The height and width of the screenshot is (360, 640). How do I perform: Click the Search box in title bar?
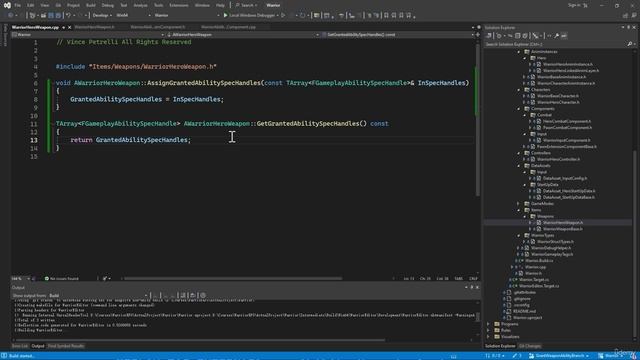click(246, 5)
